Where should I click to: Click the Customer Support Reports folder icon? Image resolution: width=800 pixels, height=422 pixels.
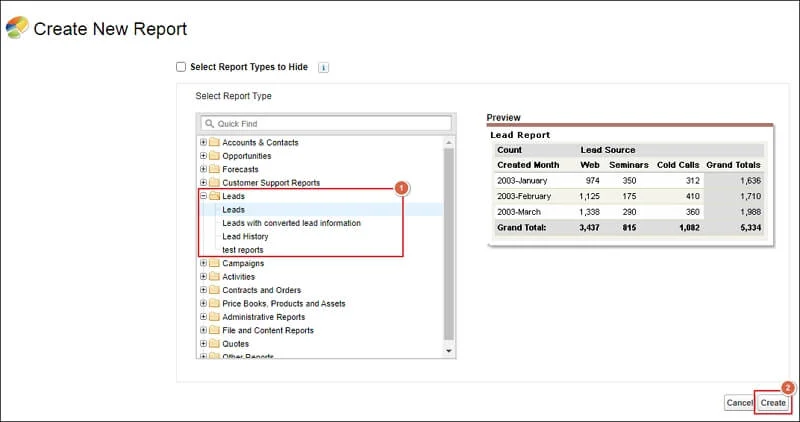[x=214, y=182]
